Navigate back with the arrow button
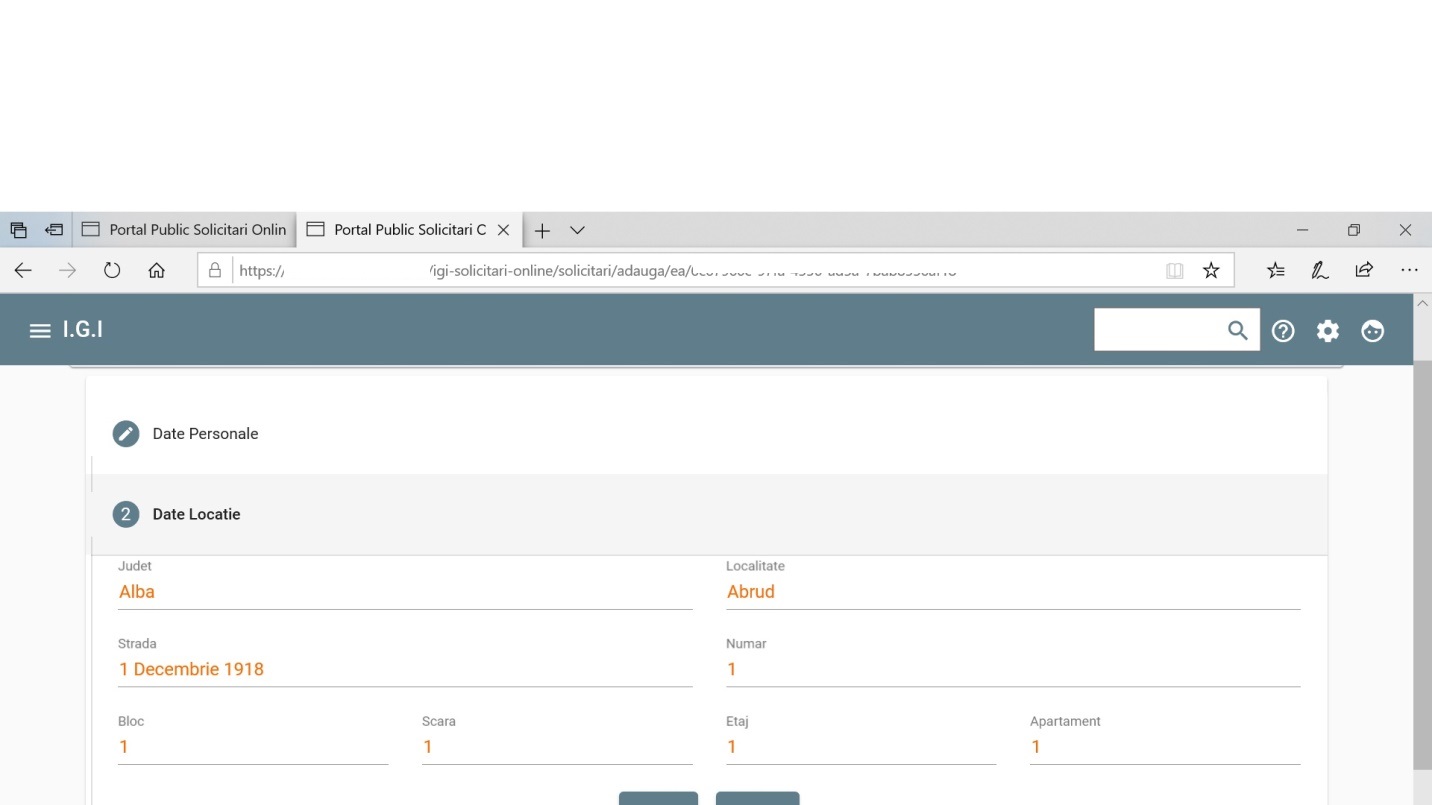The width and height of the screenshot is (1432, 805). click(23, 269)
